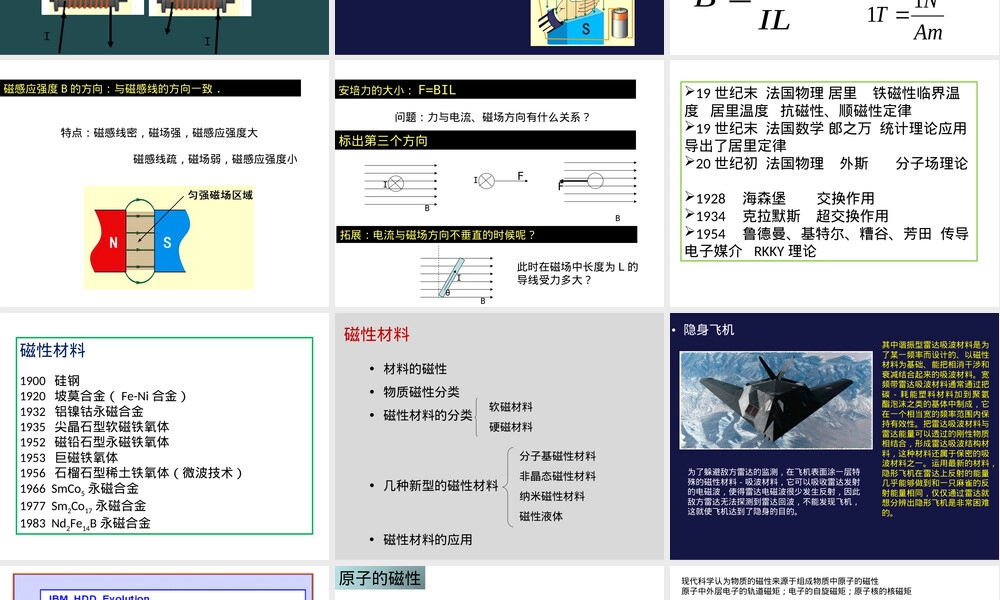Click the line 1934 克拉默斯 超交换作用

[786, 216]
